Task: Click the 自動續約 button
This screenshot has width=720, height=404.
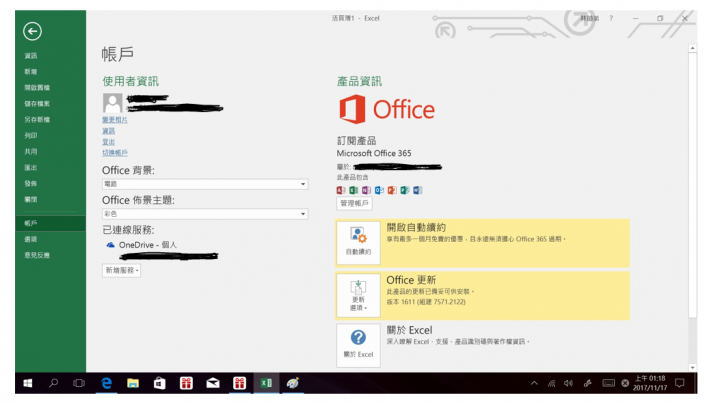Action: 358,243
